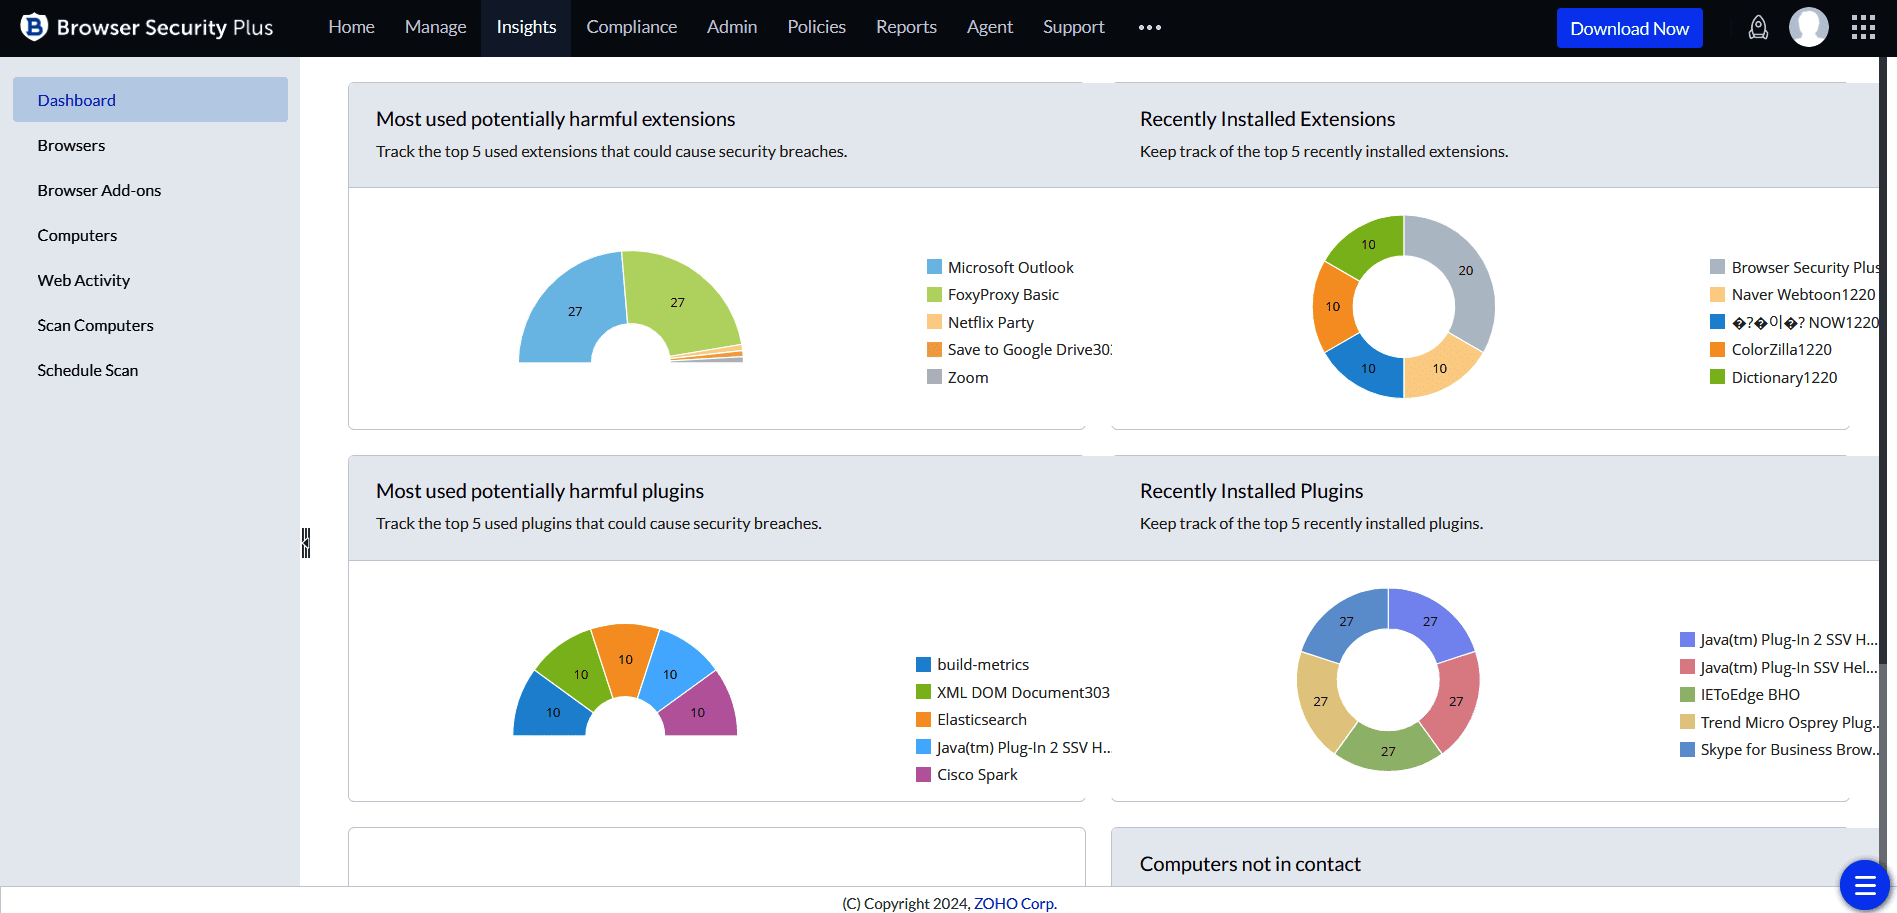Select the IEToEdge BHO legend icon
Viewport: 1897px width, 913px height.
tap(1687, 695)
